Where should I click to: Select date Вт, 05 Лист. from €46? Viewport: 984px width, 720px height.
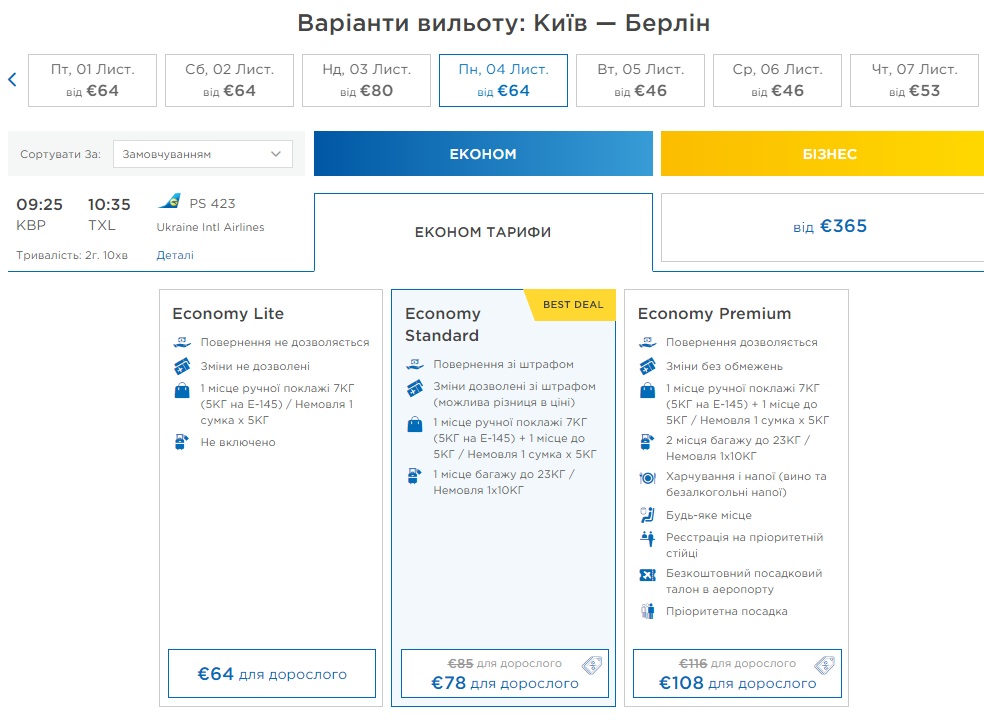coord(640,80)
